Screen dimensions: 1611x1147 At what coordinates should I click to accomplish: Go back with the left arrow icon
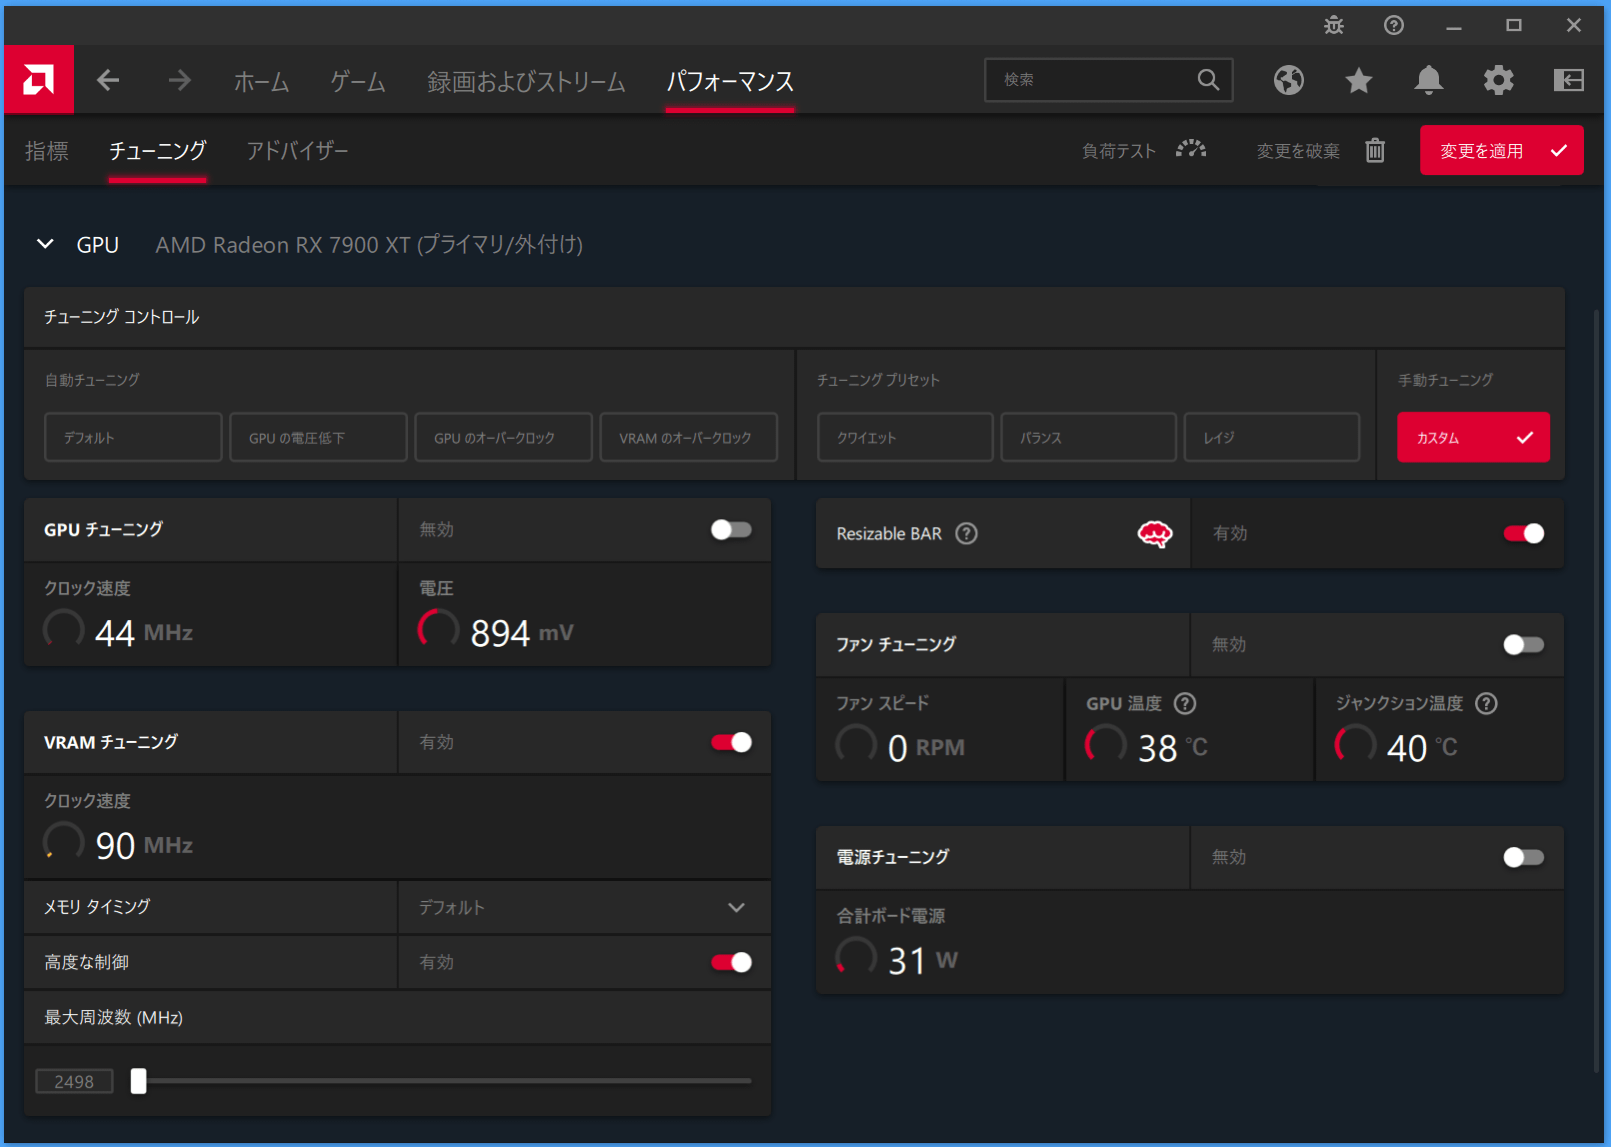[x=108, y=80]
